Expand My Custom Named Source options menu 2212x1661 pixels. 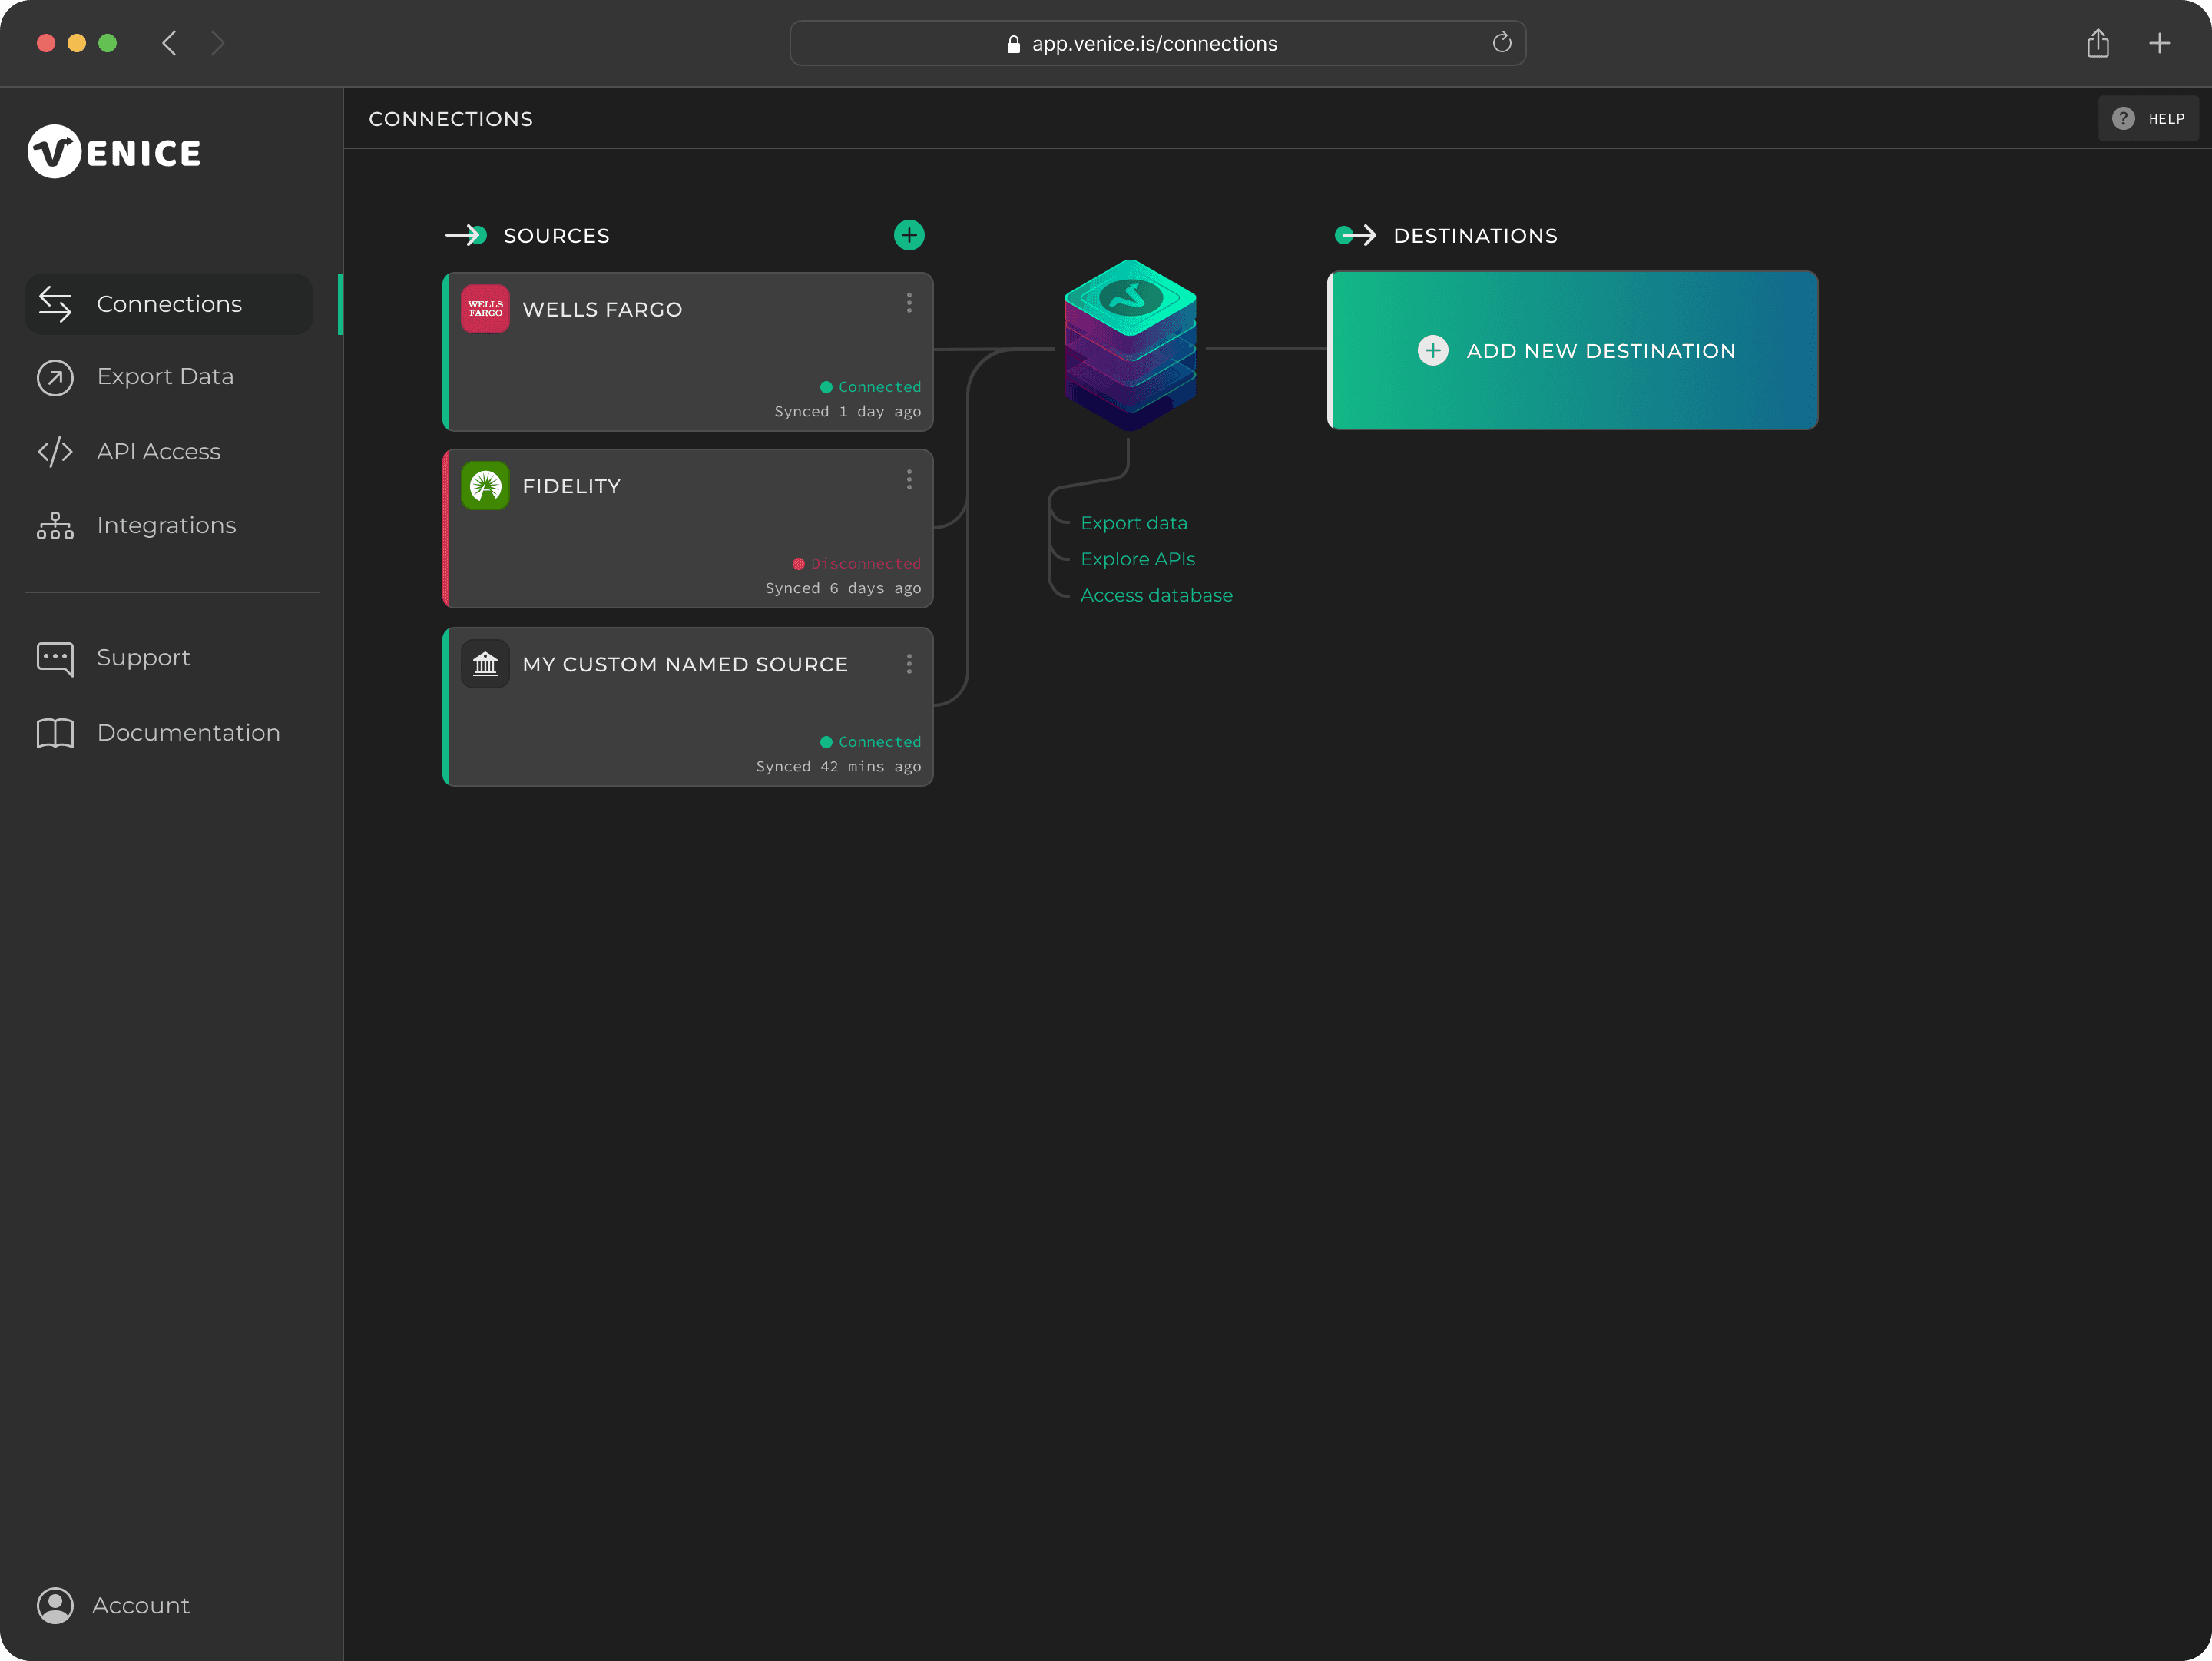pyautogui.click(x=908, y=664)
